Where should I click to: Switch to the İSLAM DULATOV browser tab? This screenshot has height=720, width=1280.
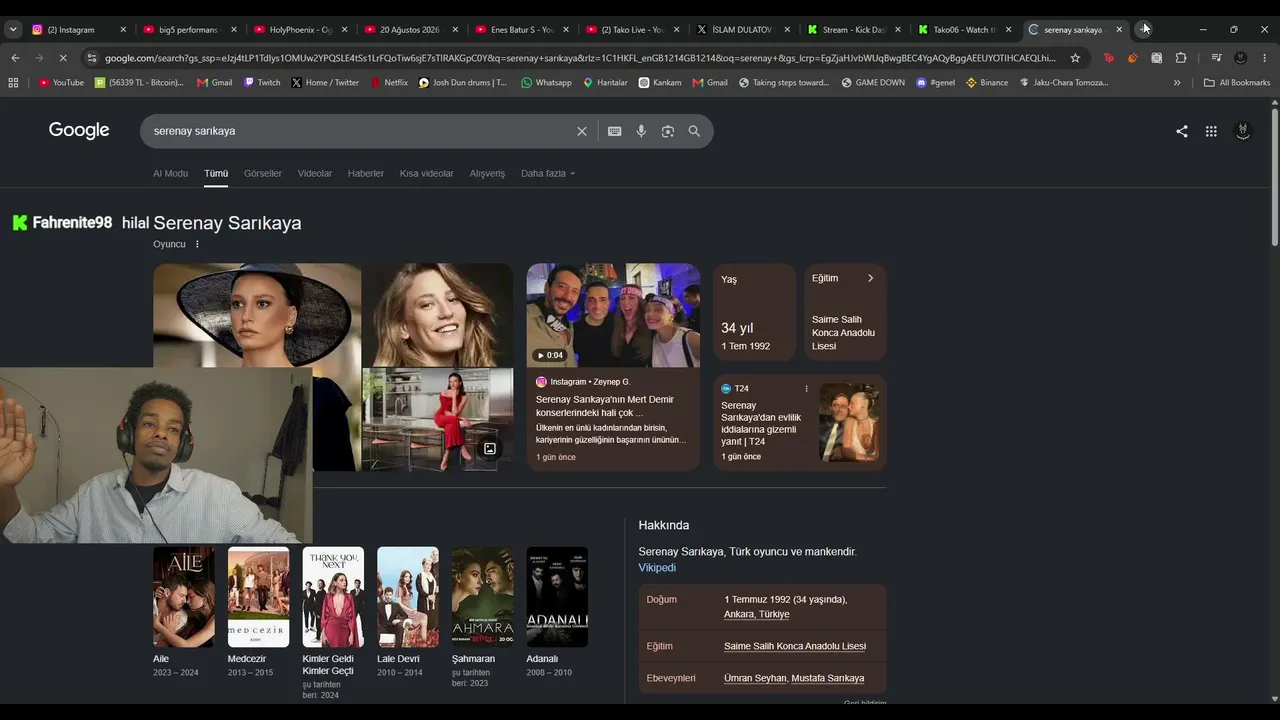click(x=744, y=30)
